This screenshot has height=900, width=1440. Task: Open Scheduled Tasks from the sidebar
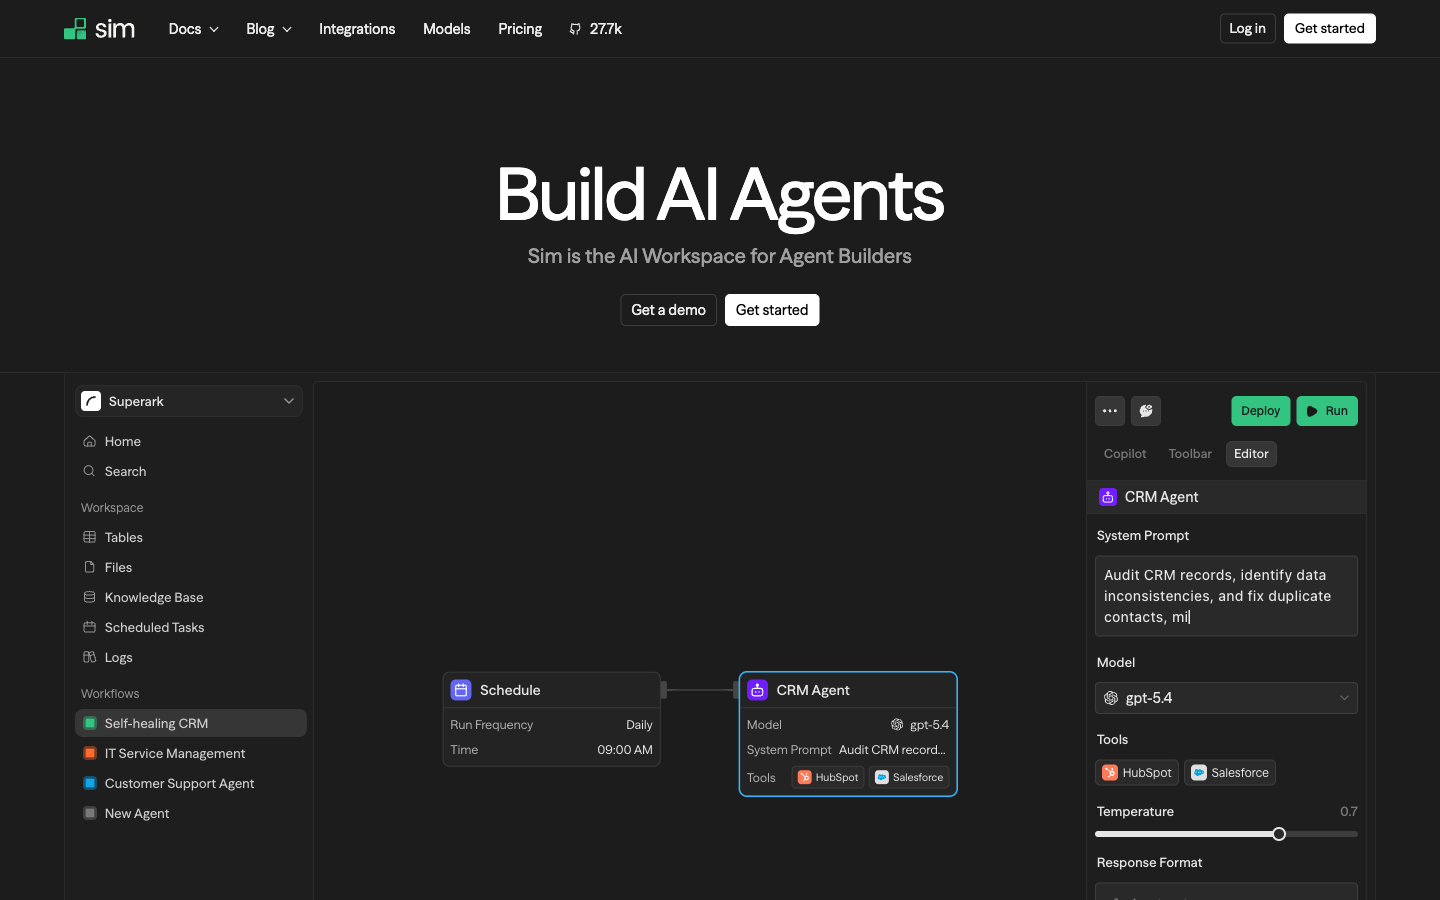154,627
